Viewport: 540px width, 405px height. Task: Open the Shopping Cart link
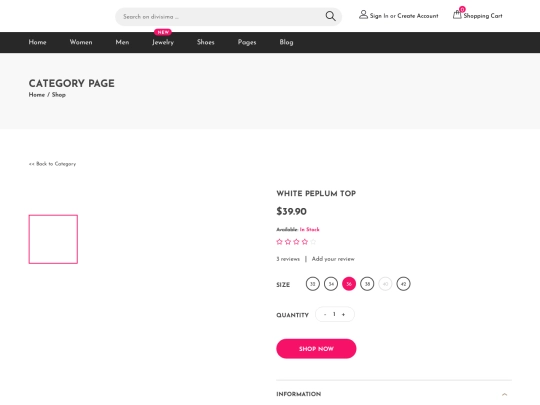[x=483, y=16]
